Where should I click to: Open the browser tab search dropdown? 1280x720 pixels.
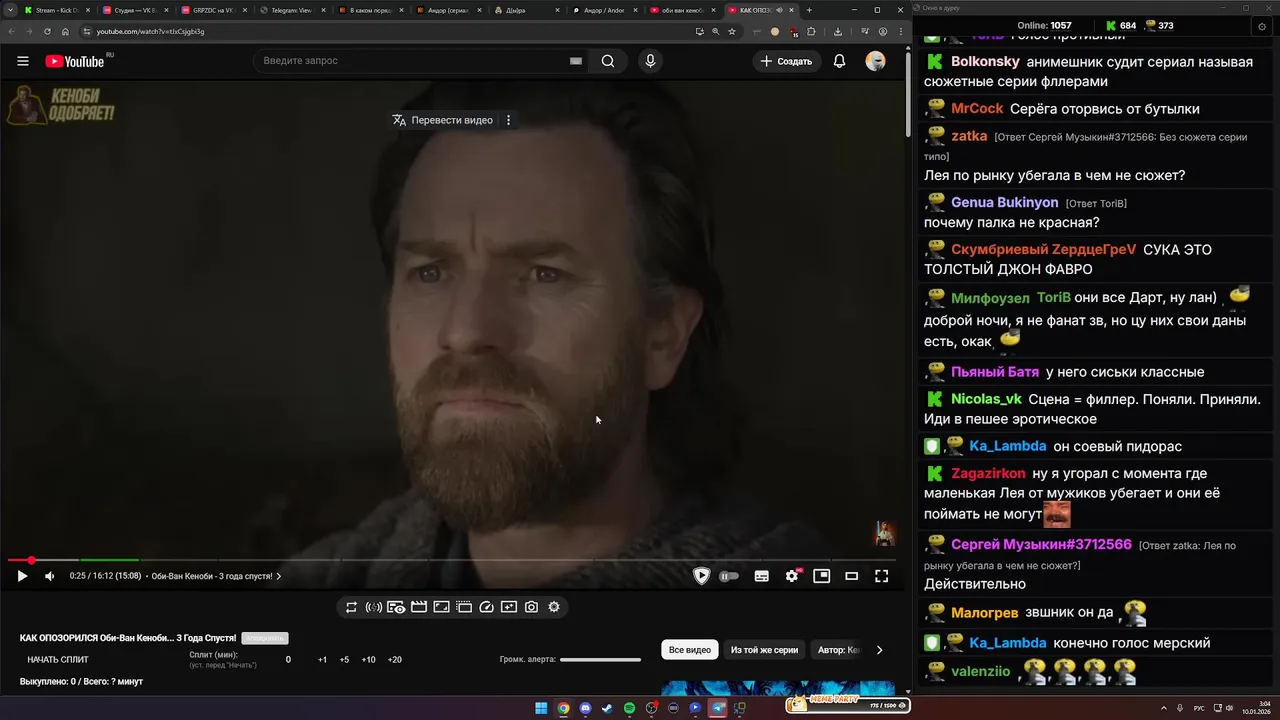point(8,10)
